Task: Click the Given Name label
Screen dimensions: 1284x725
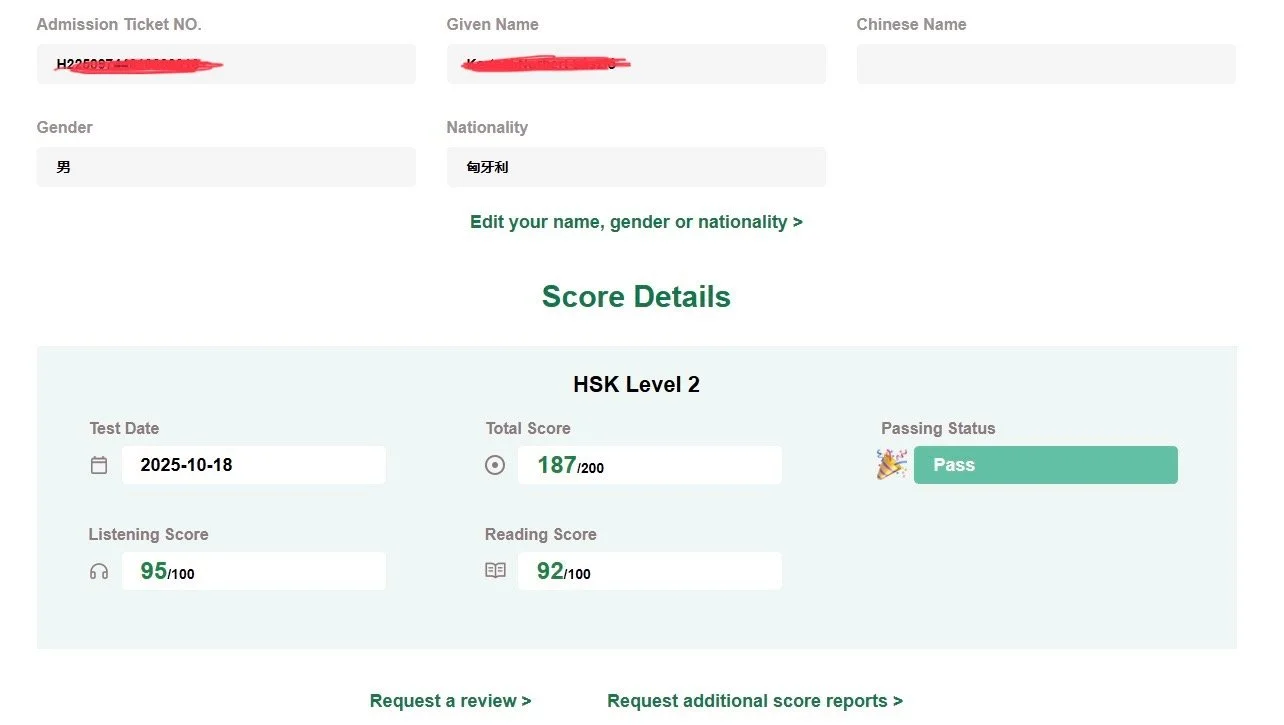Action: pyautogui.click(x=492, y=24)
